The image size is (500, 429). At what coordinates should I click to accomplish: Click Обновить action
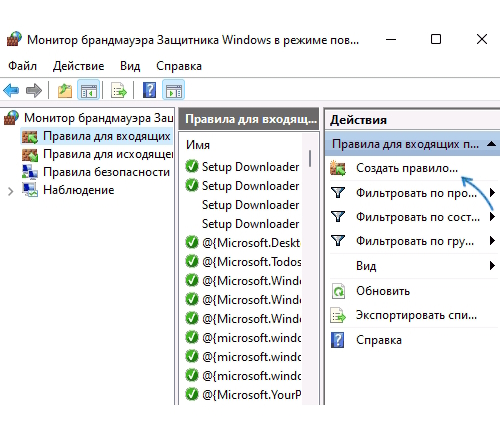pyautogui.click(x=383, y=291)
